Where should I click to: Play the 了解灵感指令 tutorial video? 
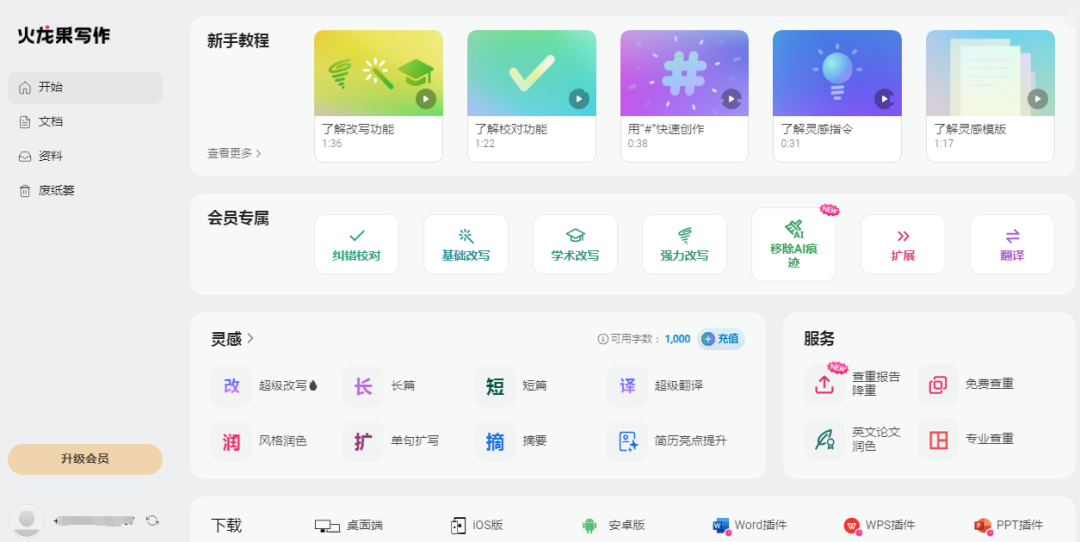click(884, 99)
